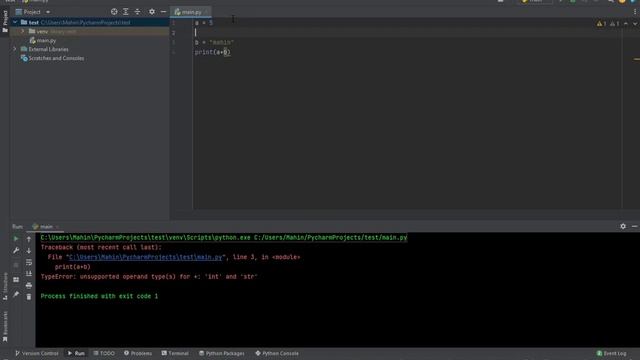Pin the Run tab
The height and width of the screenshot is (360, 640).
point(16,294)
